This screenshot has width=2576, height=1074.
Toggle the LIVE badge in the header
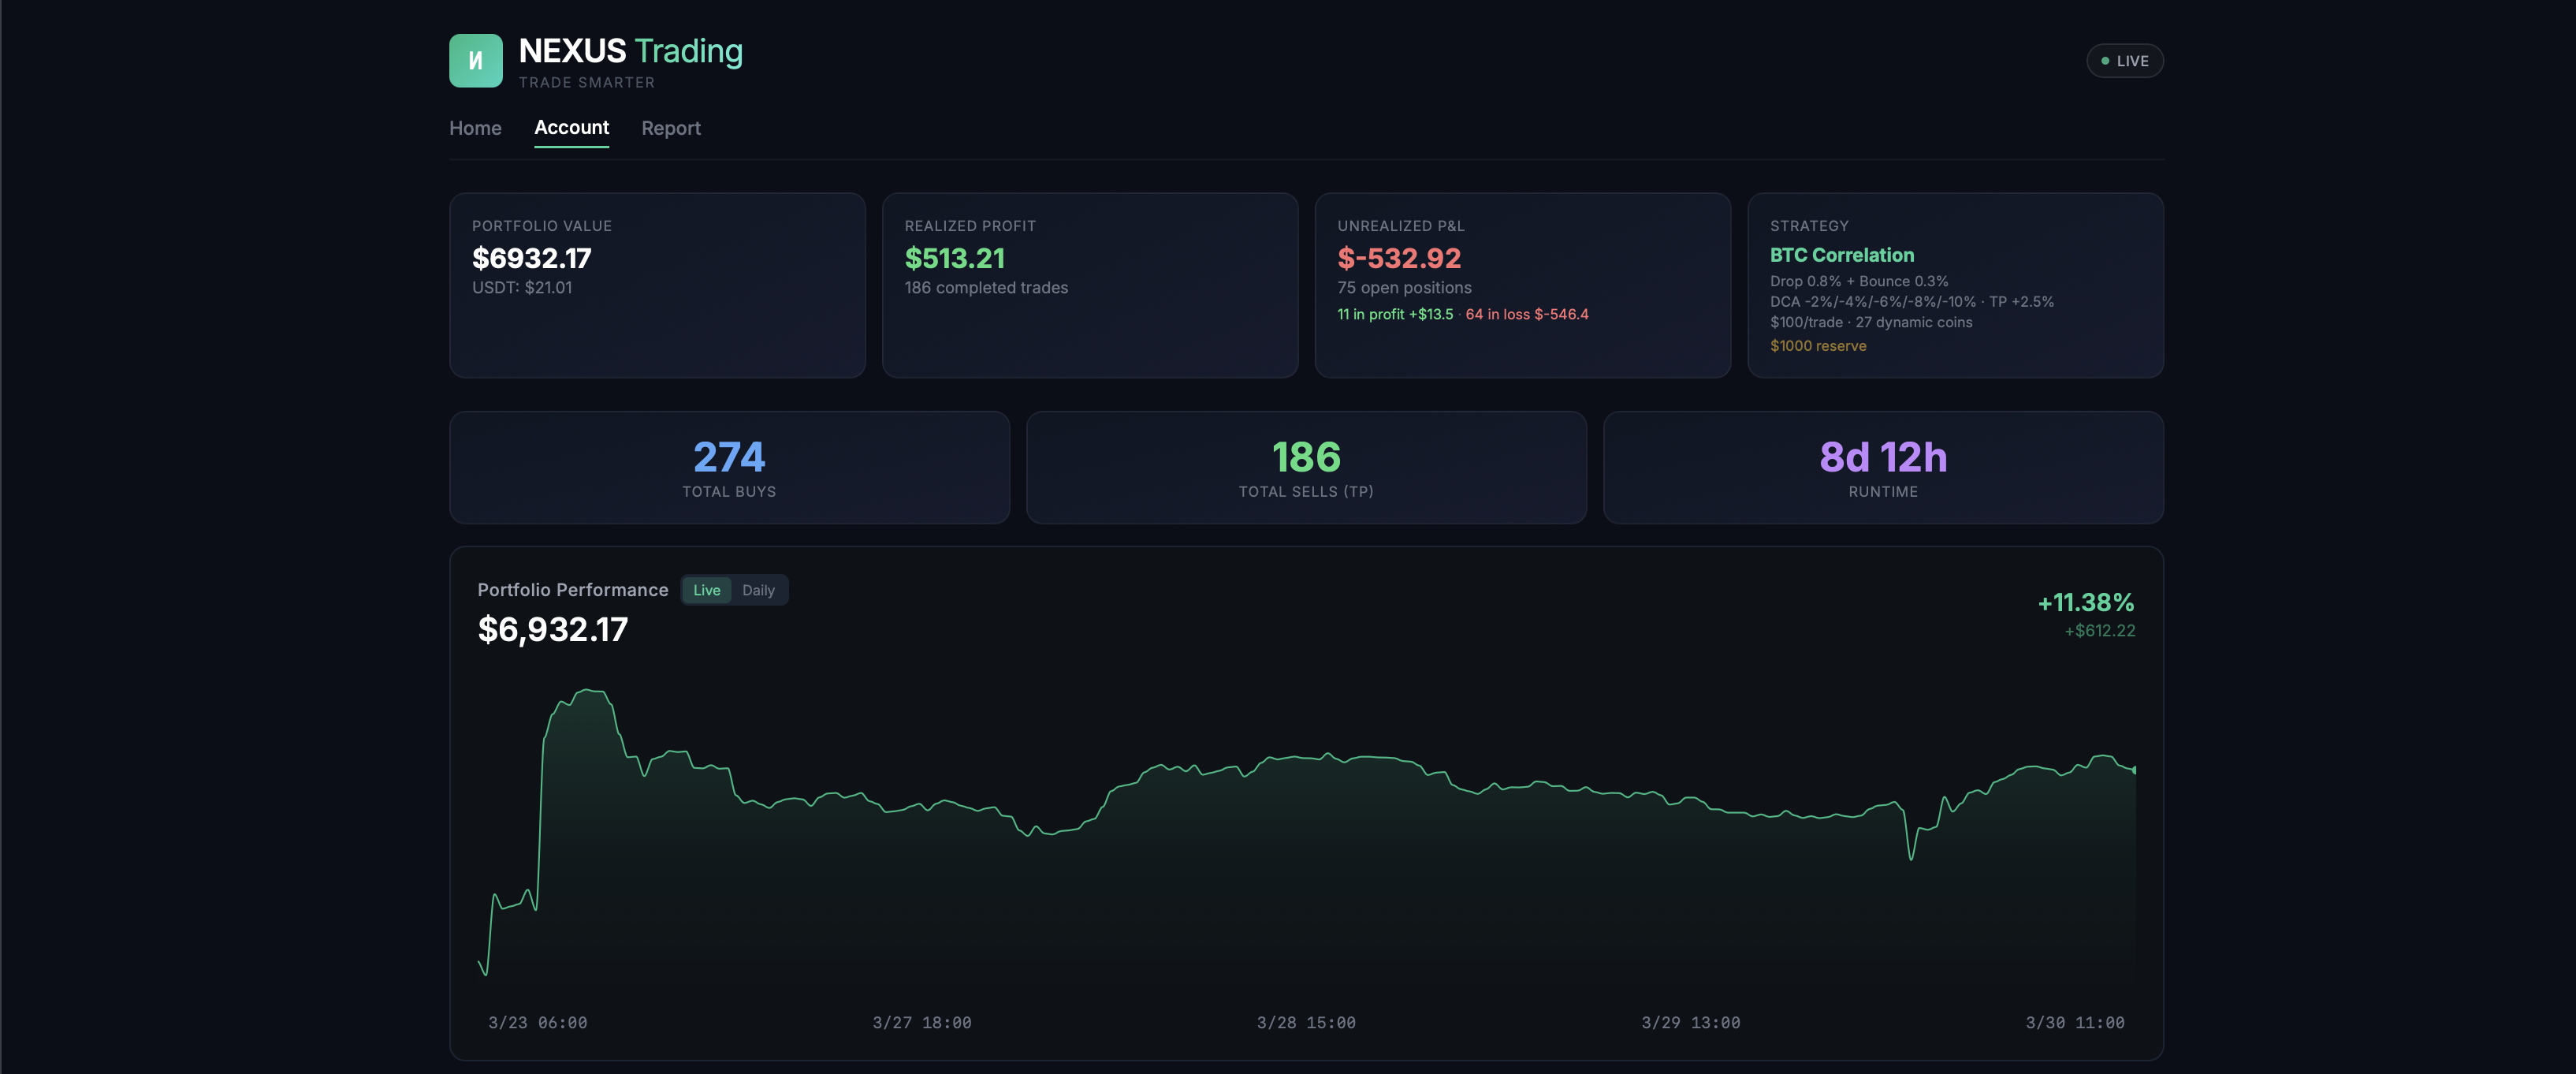(2125, 61)
